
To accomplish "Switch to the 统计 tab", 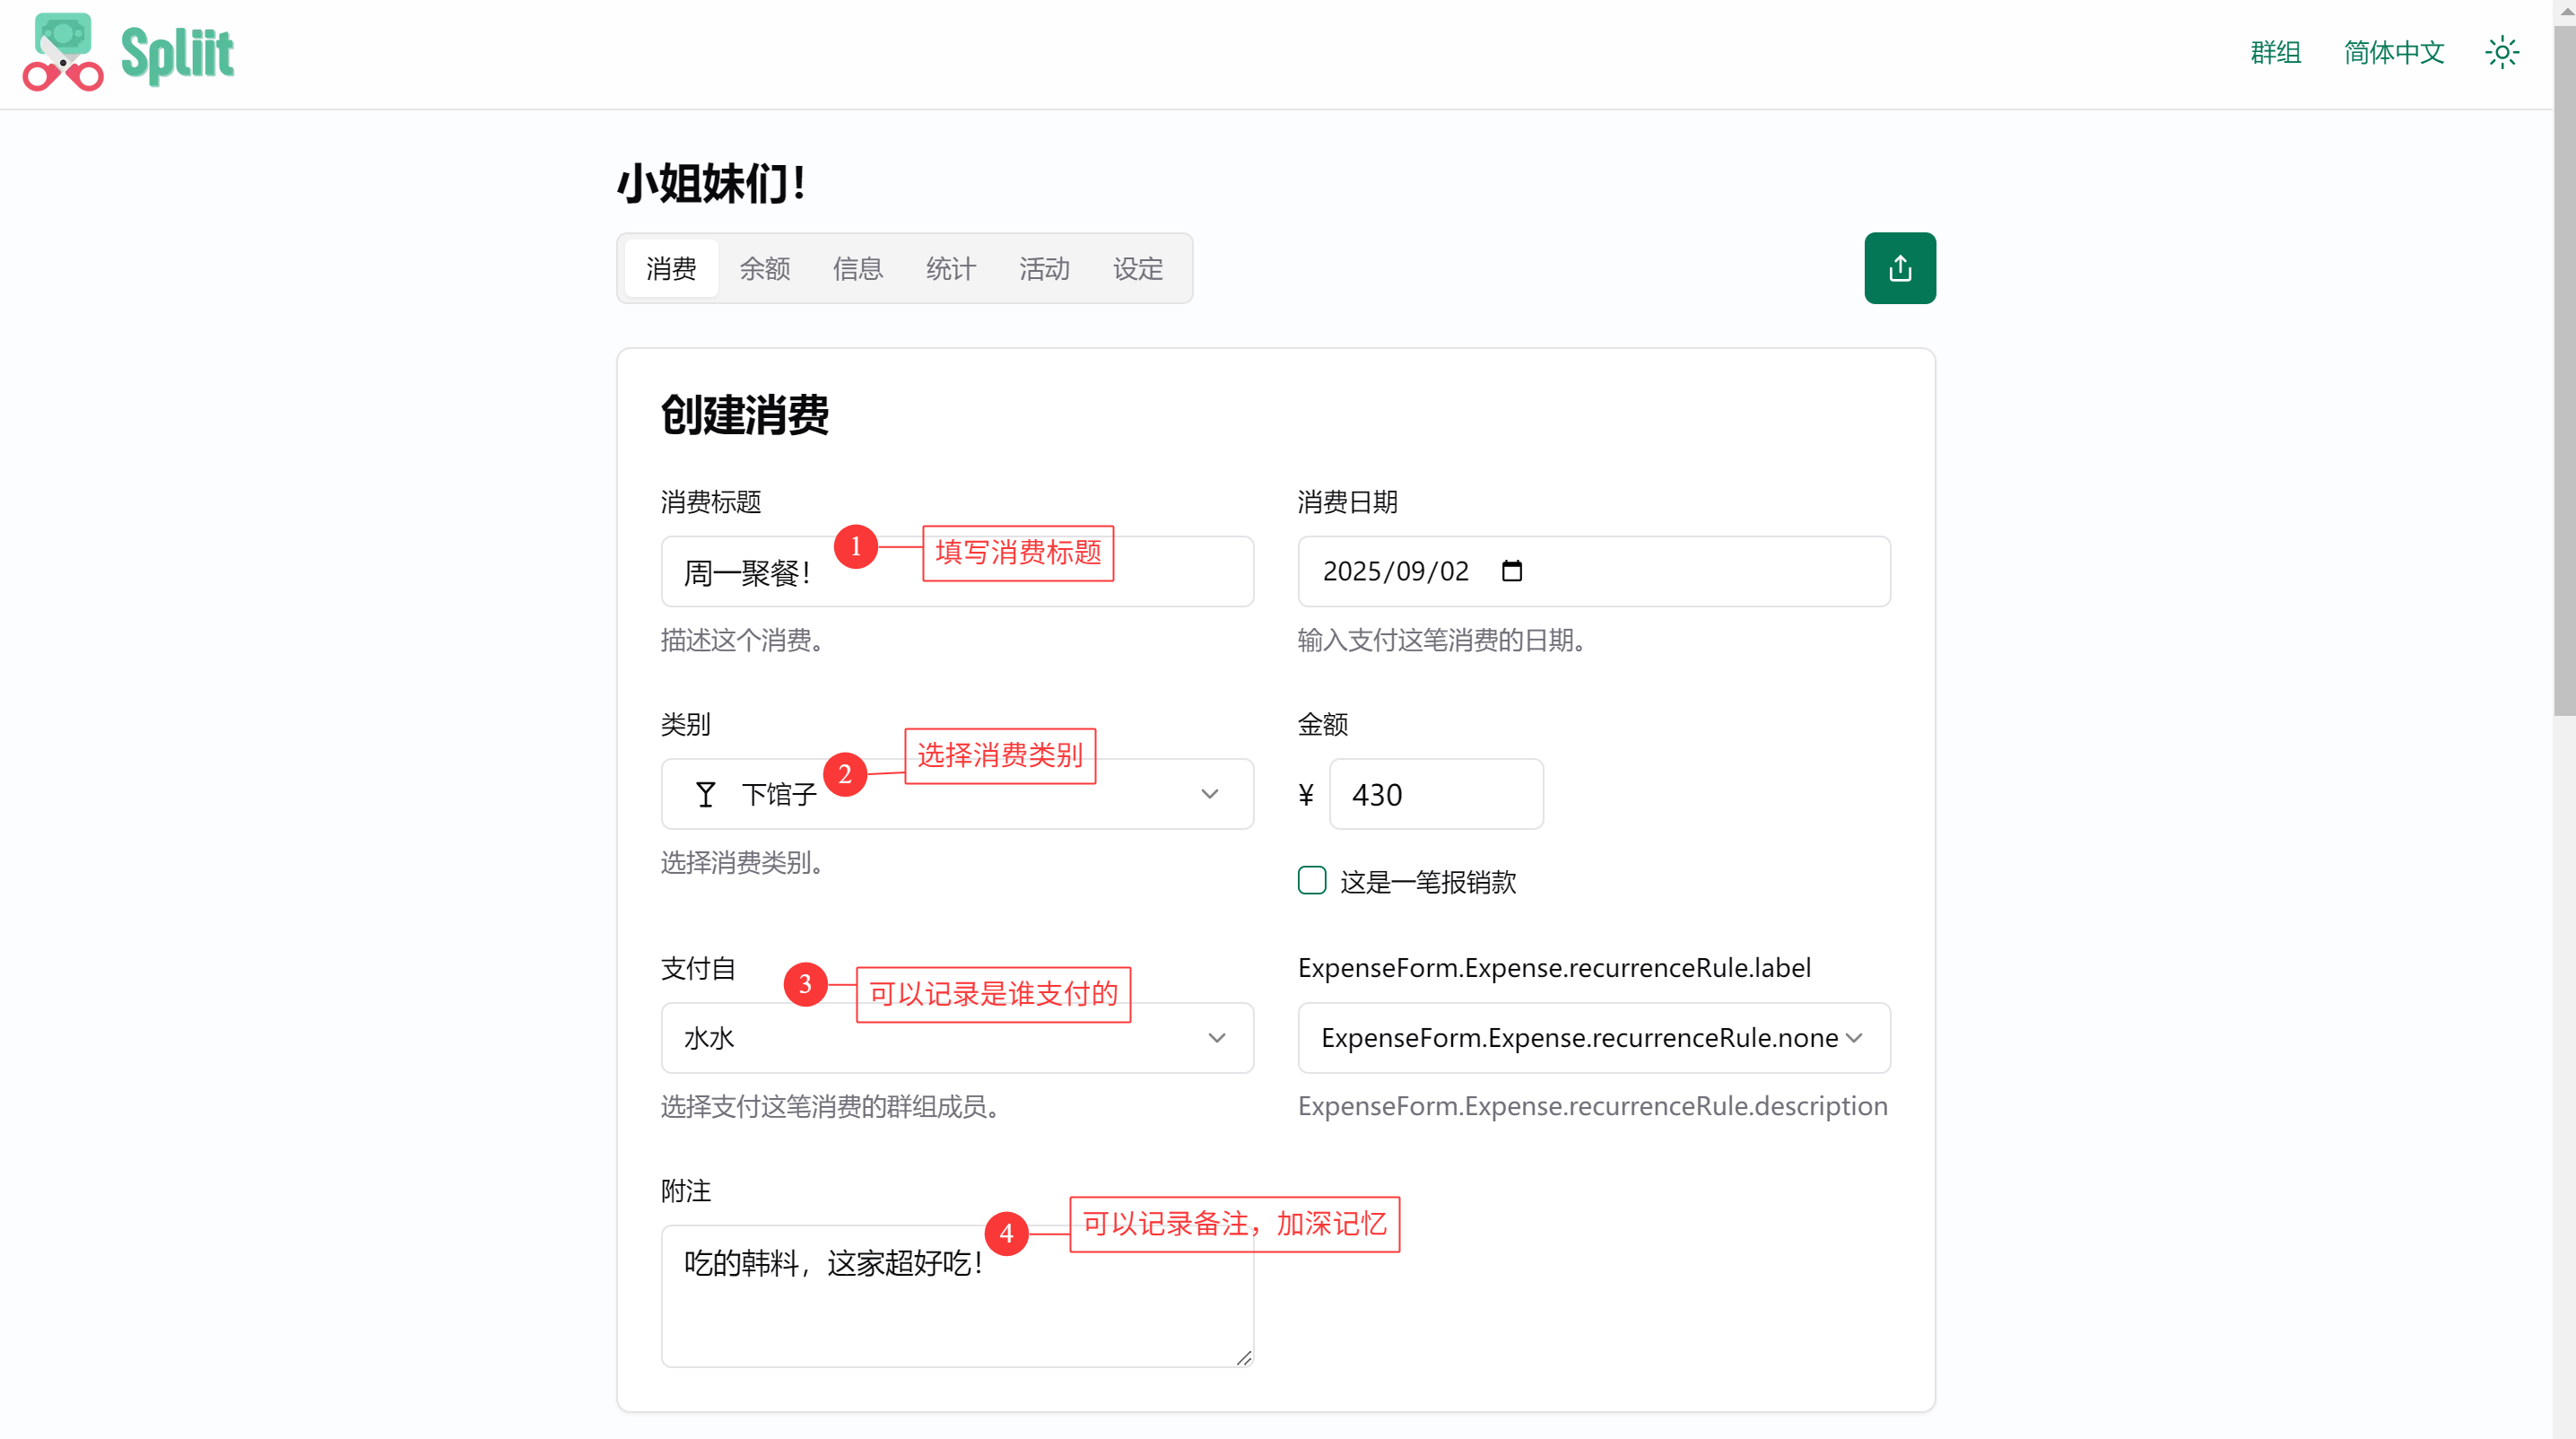I will pos(950,268).
